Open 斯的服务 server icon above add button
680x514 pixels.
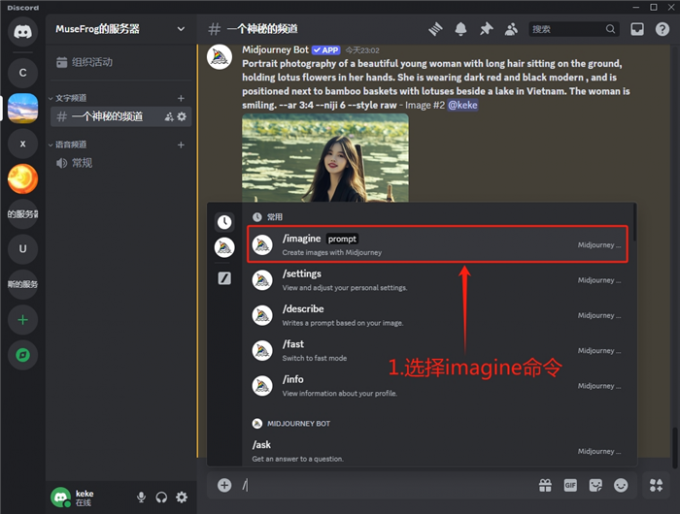coord(23,284)
